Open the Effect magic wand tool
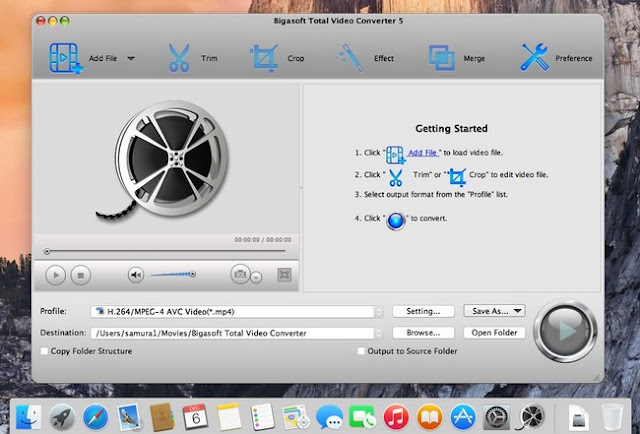The width and height of the screenshot is (640, 434). pyautogui.click(x=350, y=58)
